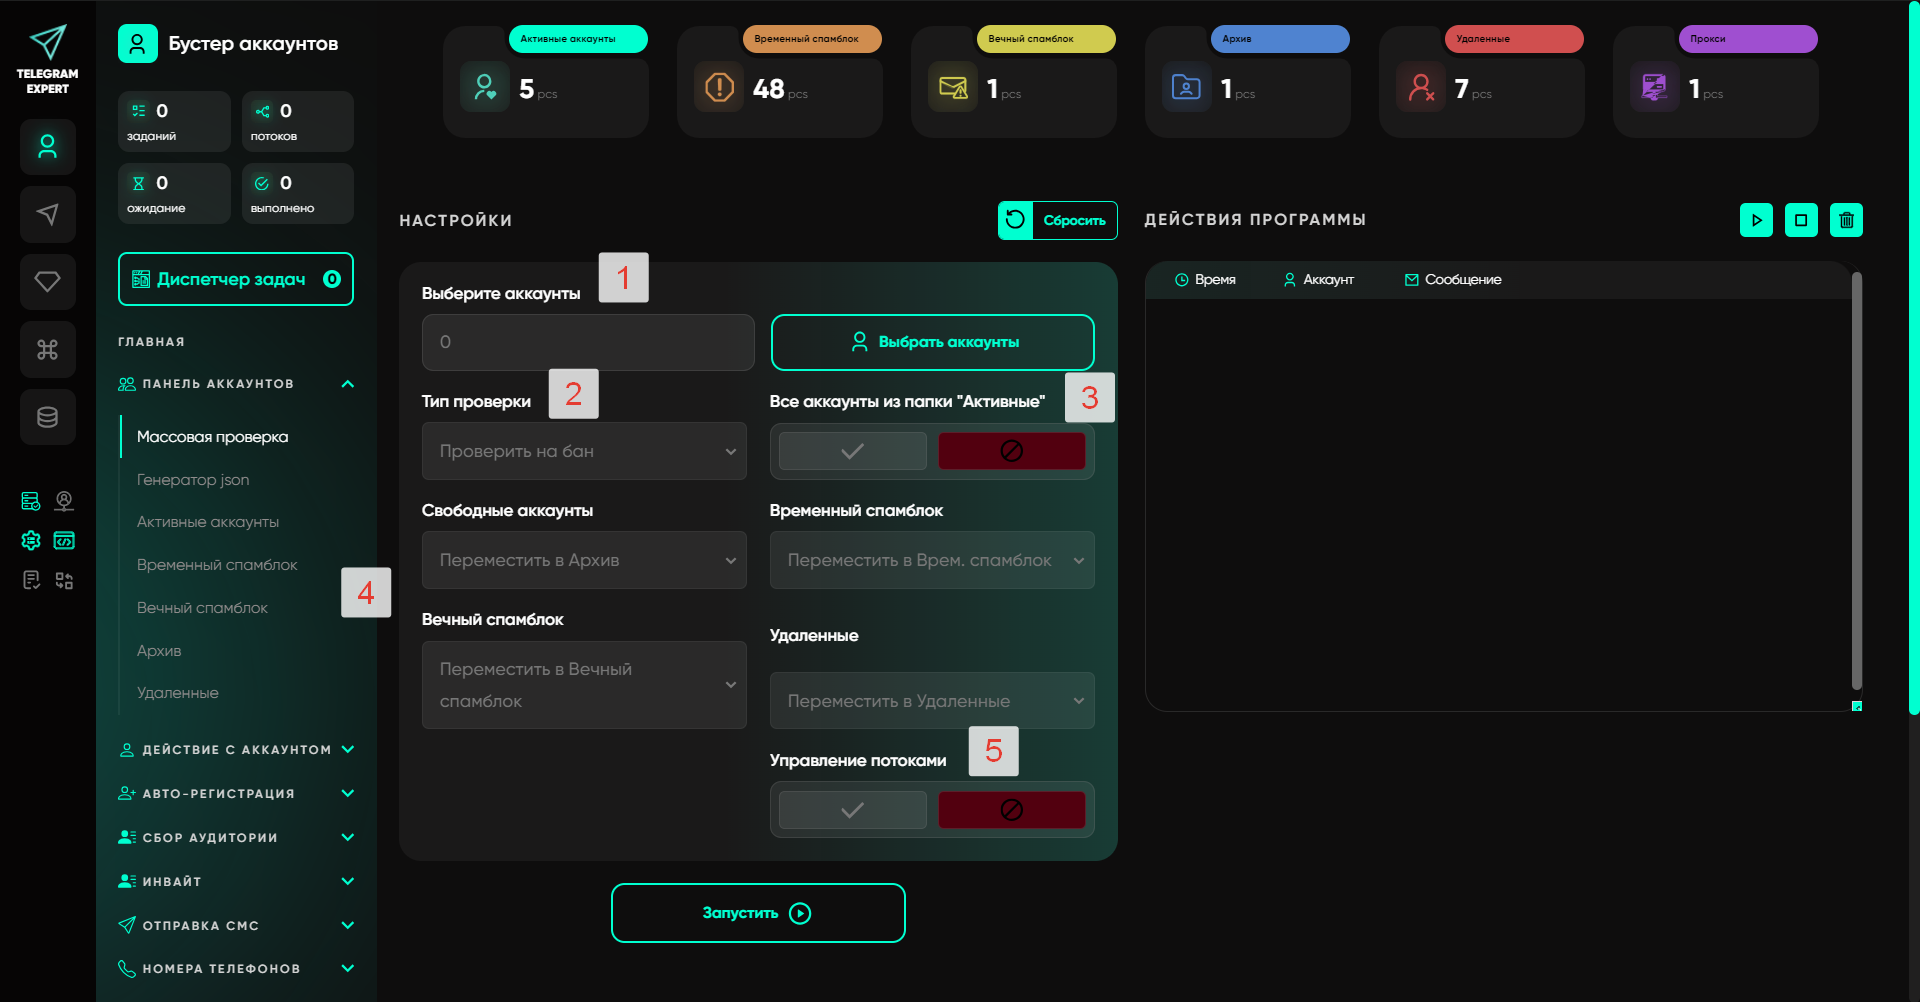Click the program actions log scrollbar
The width and height of the screenshot is (1920, 1002).
tap(1856, 480)
